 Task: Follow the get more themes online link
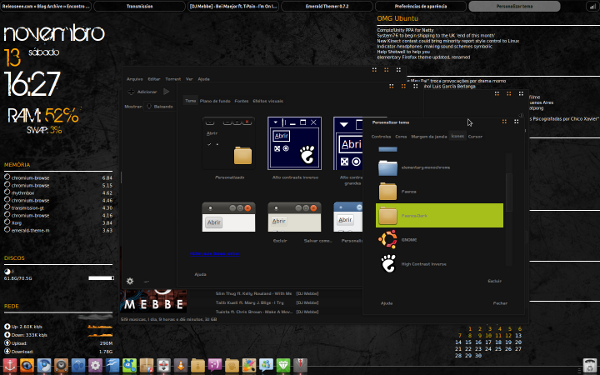pos(215,254)
